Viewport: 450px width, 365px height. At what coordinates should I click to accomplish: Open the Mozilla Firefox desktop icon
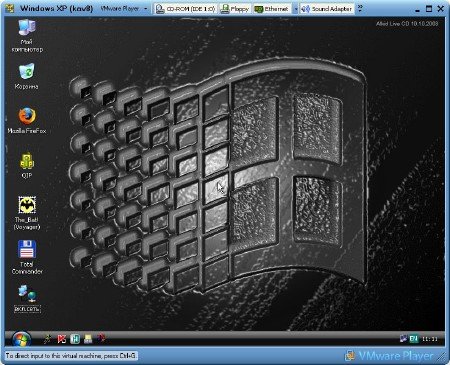27,120
